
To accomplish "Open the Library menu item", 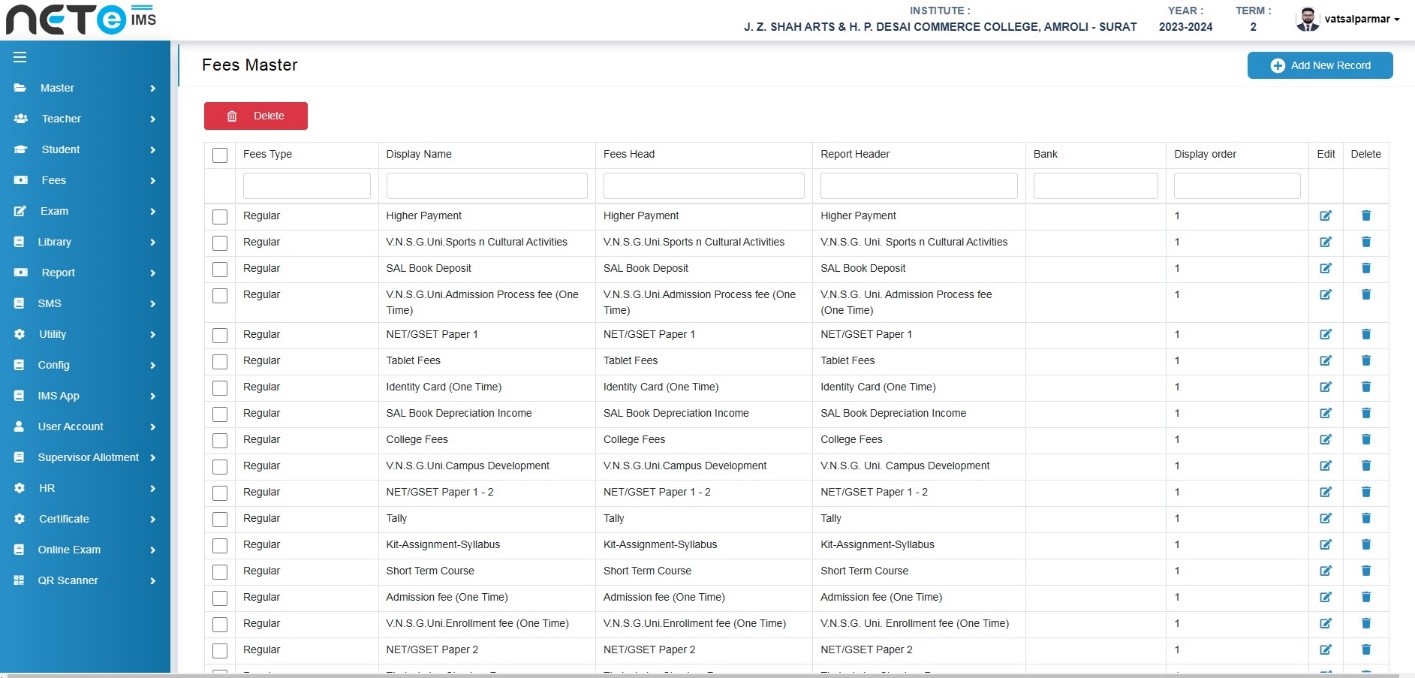I will (85, 242).
